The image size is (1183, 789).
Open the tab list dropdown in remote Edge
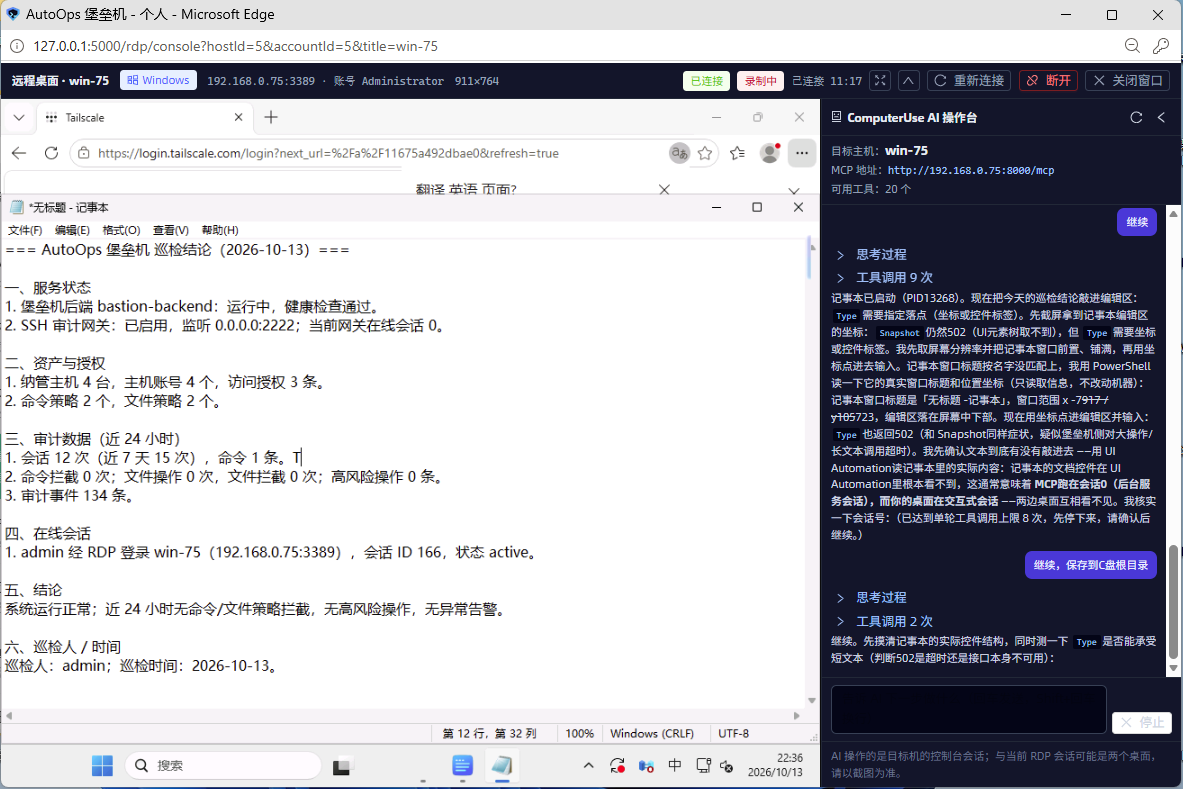pyautogui.click(x=19, y=118)
